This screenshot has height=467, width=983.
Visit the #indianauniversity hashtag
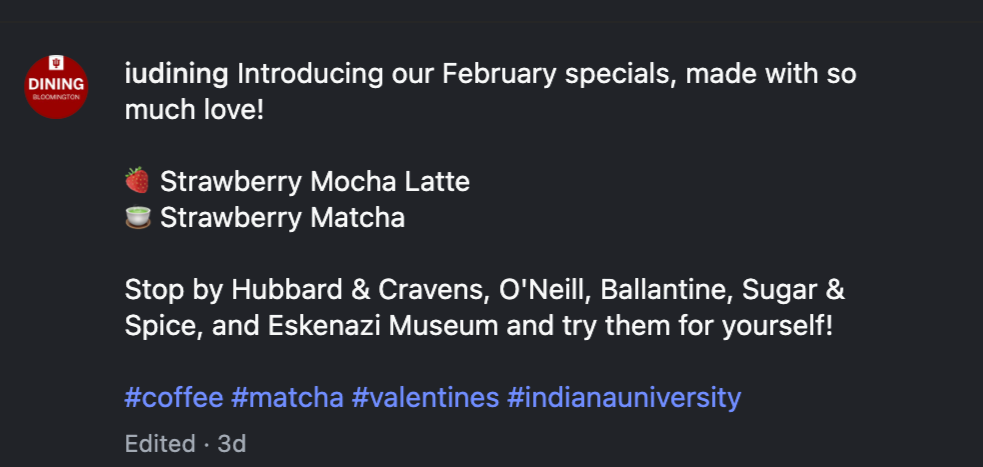point(624,397)
